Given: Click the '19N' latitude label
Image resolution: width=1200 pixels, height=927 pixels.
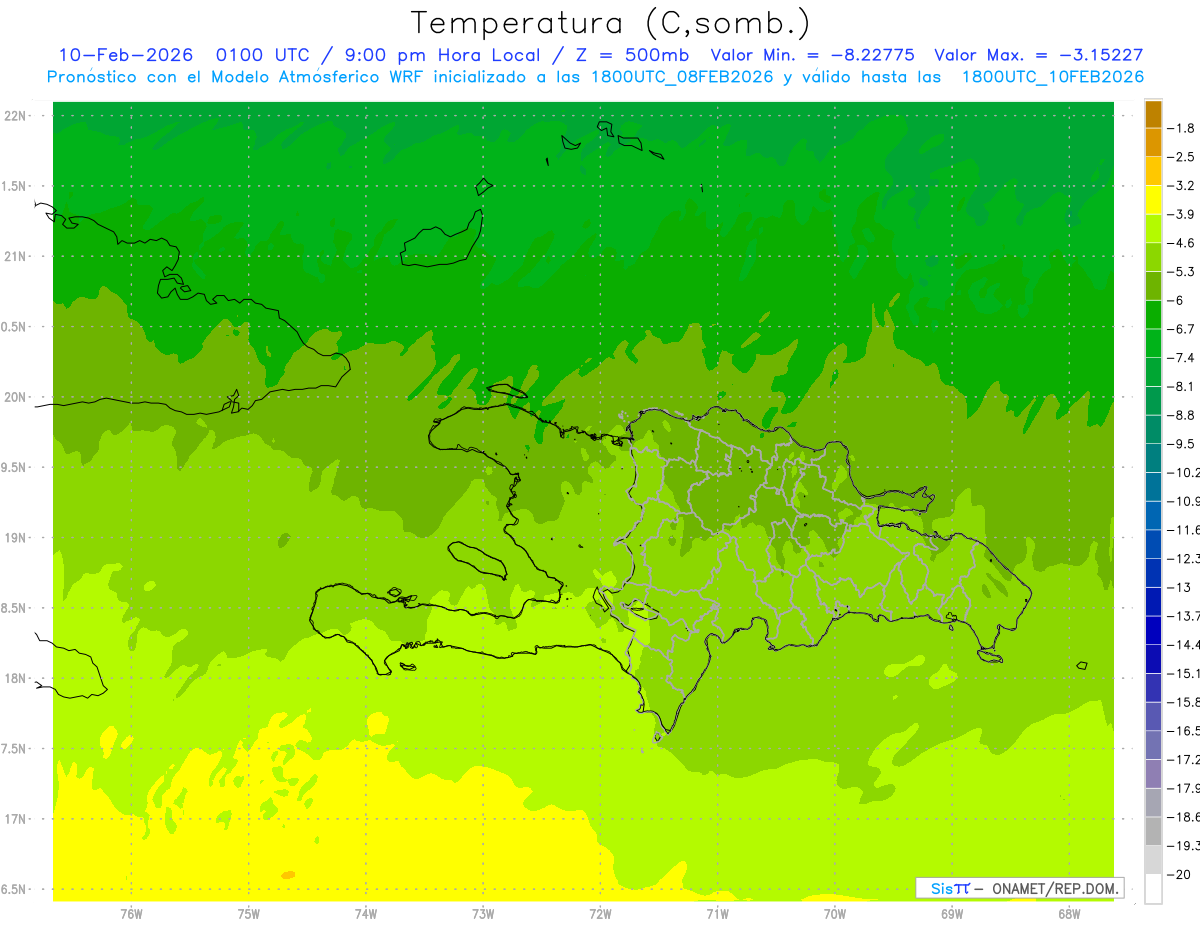Looking at the screenshot, I should coord(16,538).
